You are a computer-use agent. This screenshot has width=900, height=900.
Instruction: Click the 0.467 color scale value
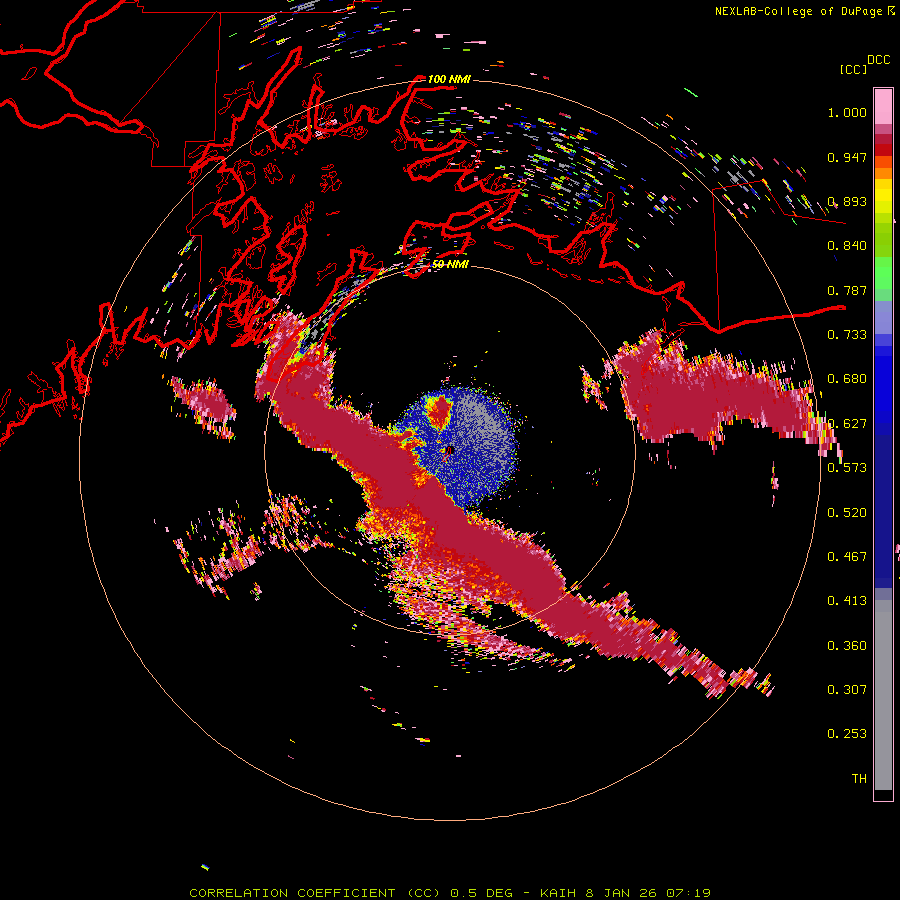click(x=847, y=557)
